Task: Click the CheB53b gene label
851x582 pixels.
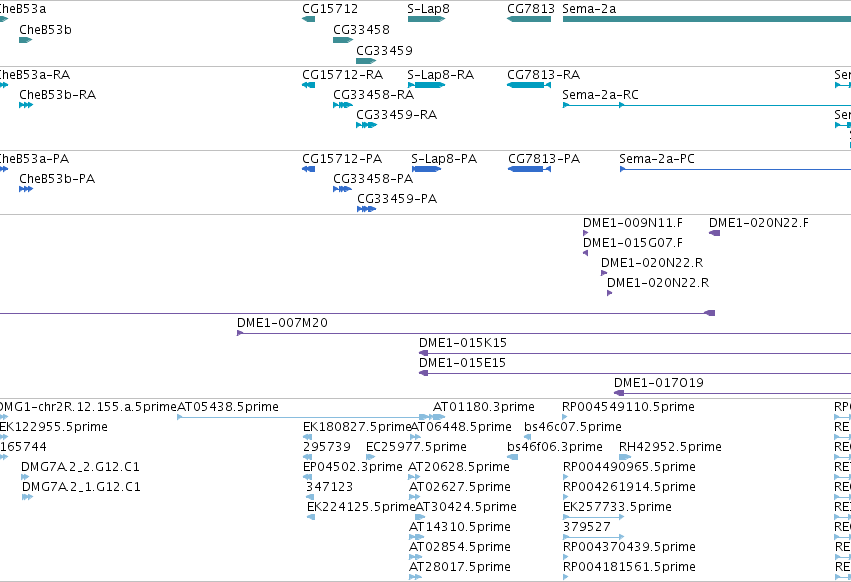Action: pos(45,30)
